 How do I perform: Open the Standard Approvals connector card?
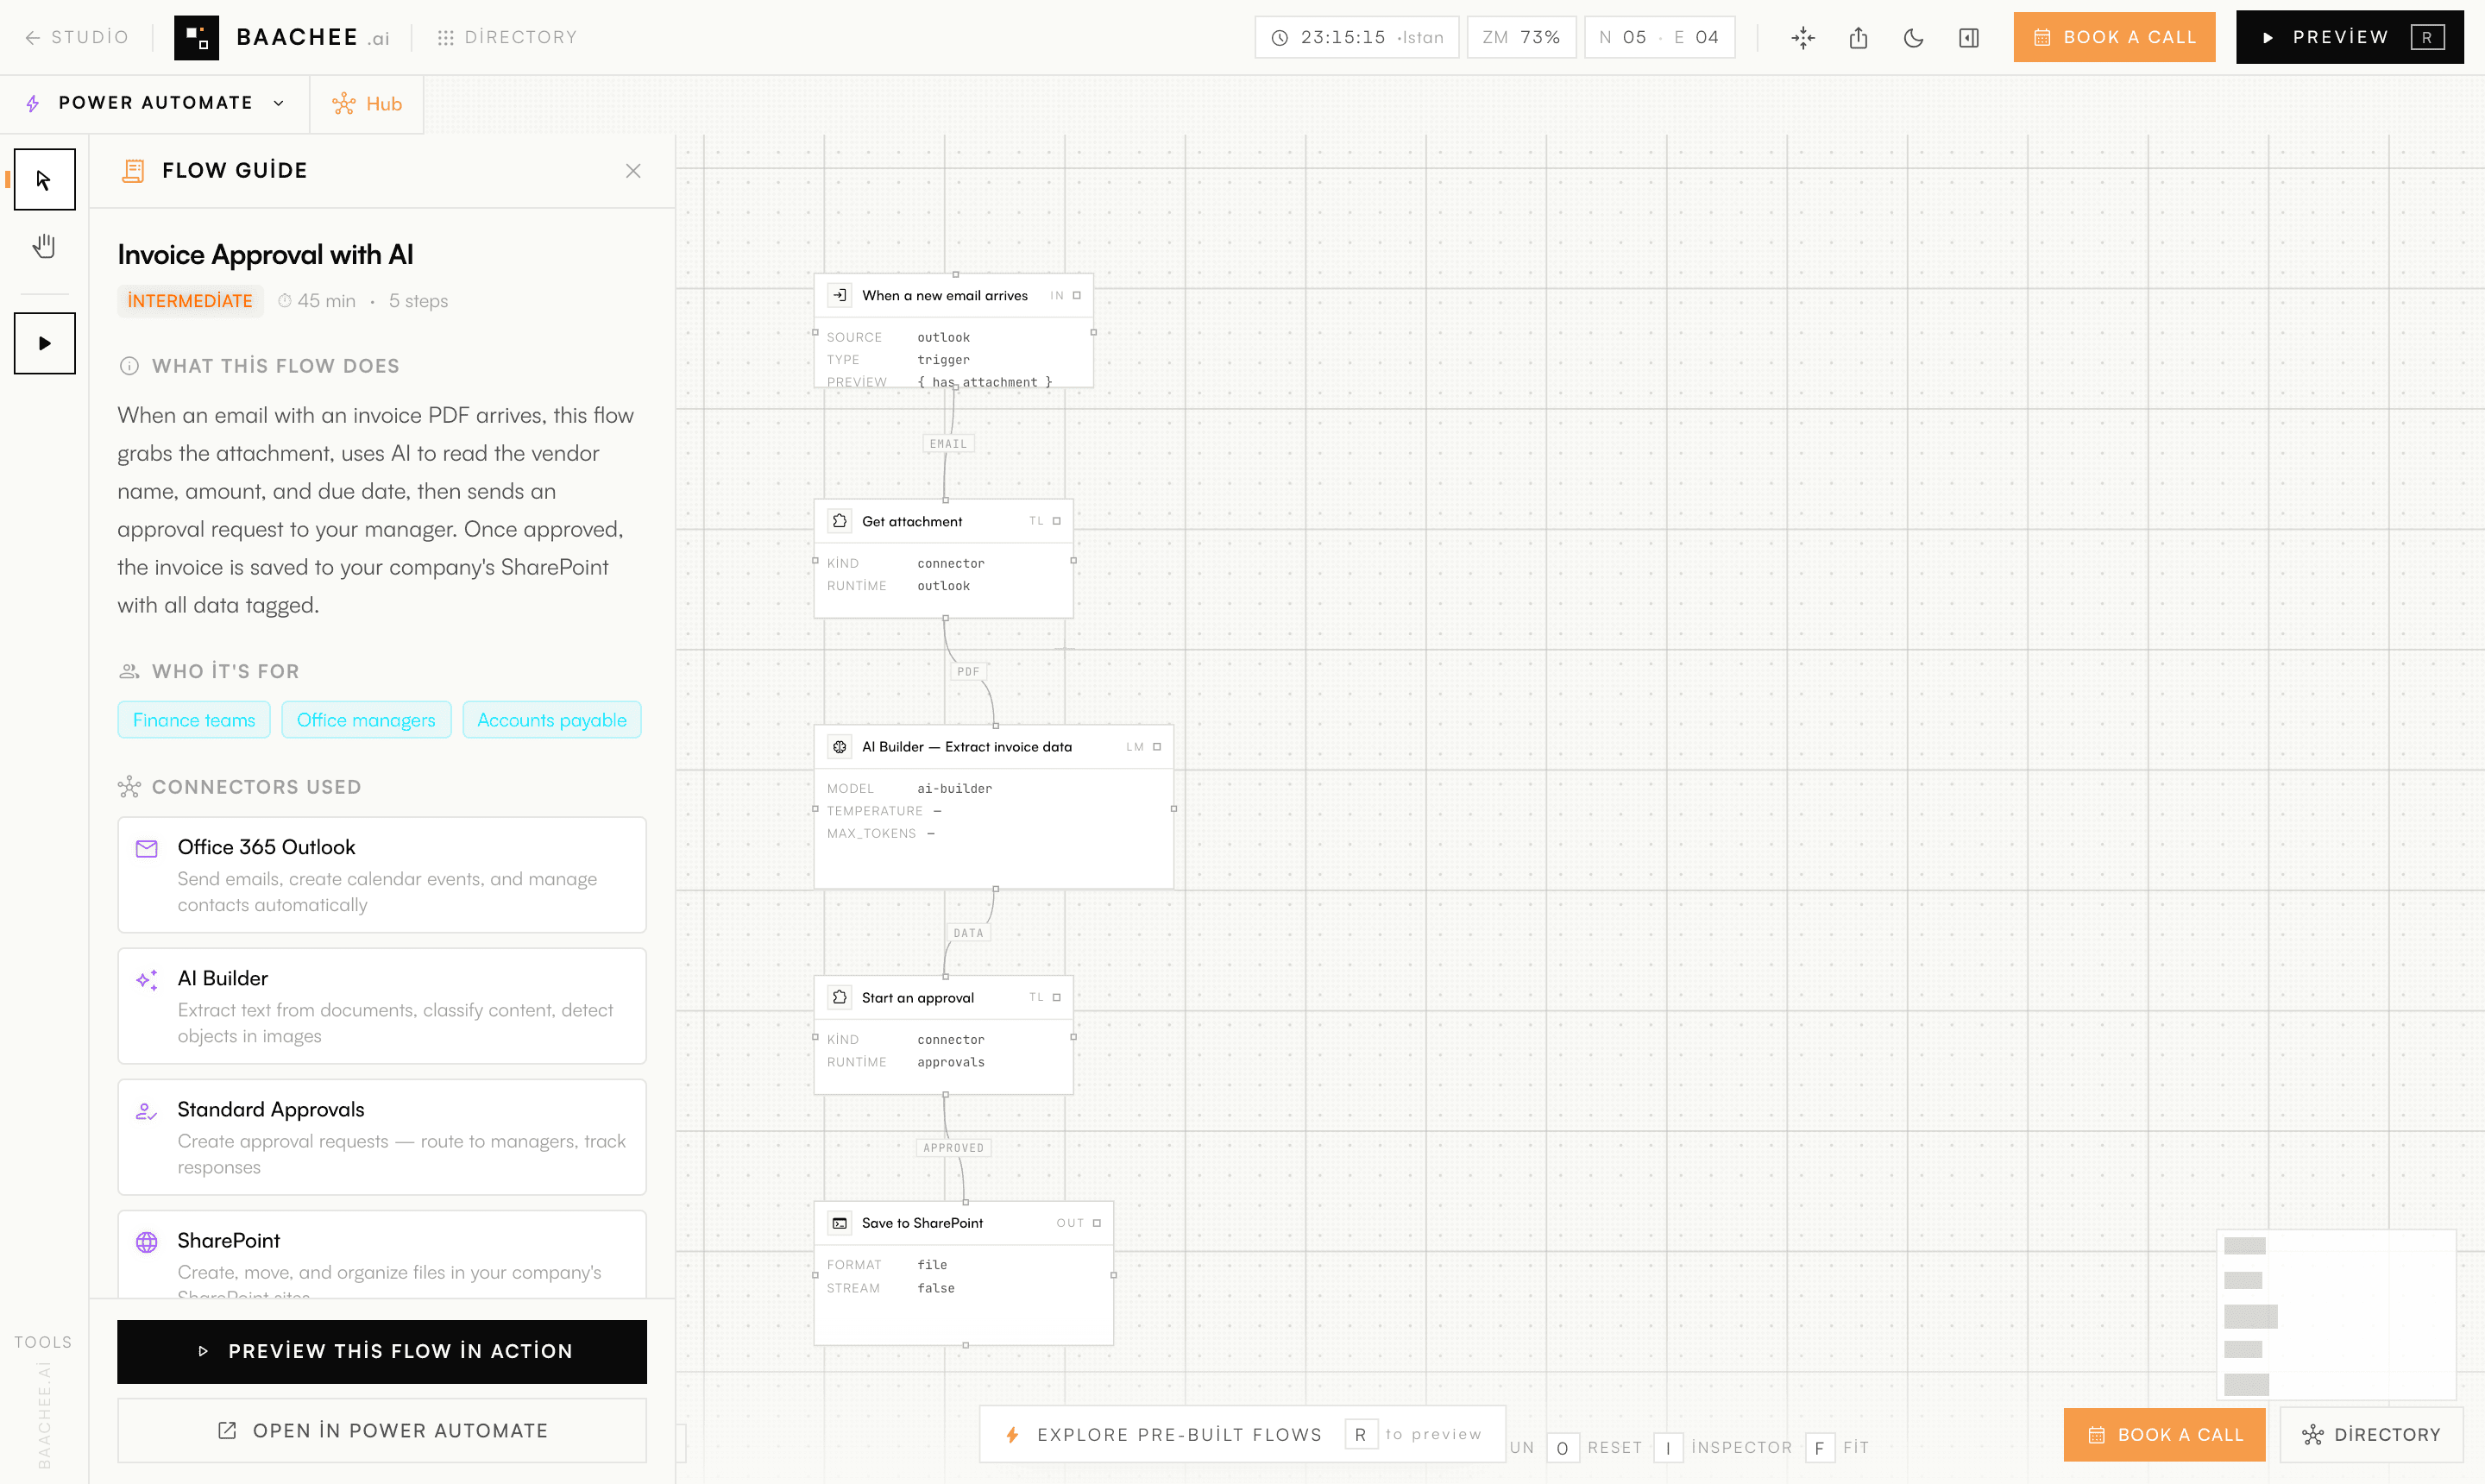pos(382,1137)
